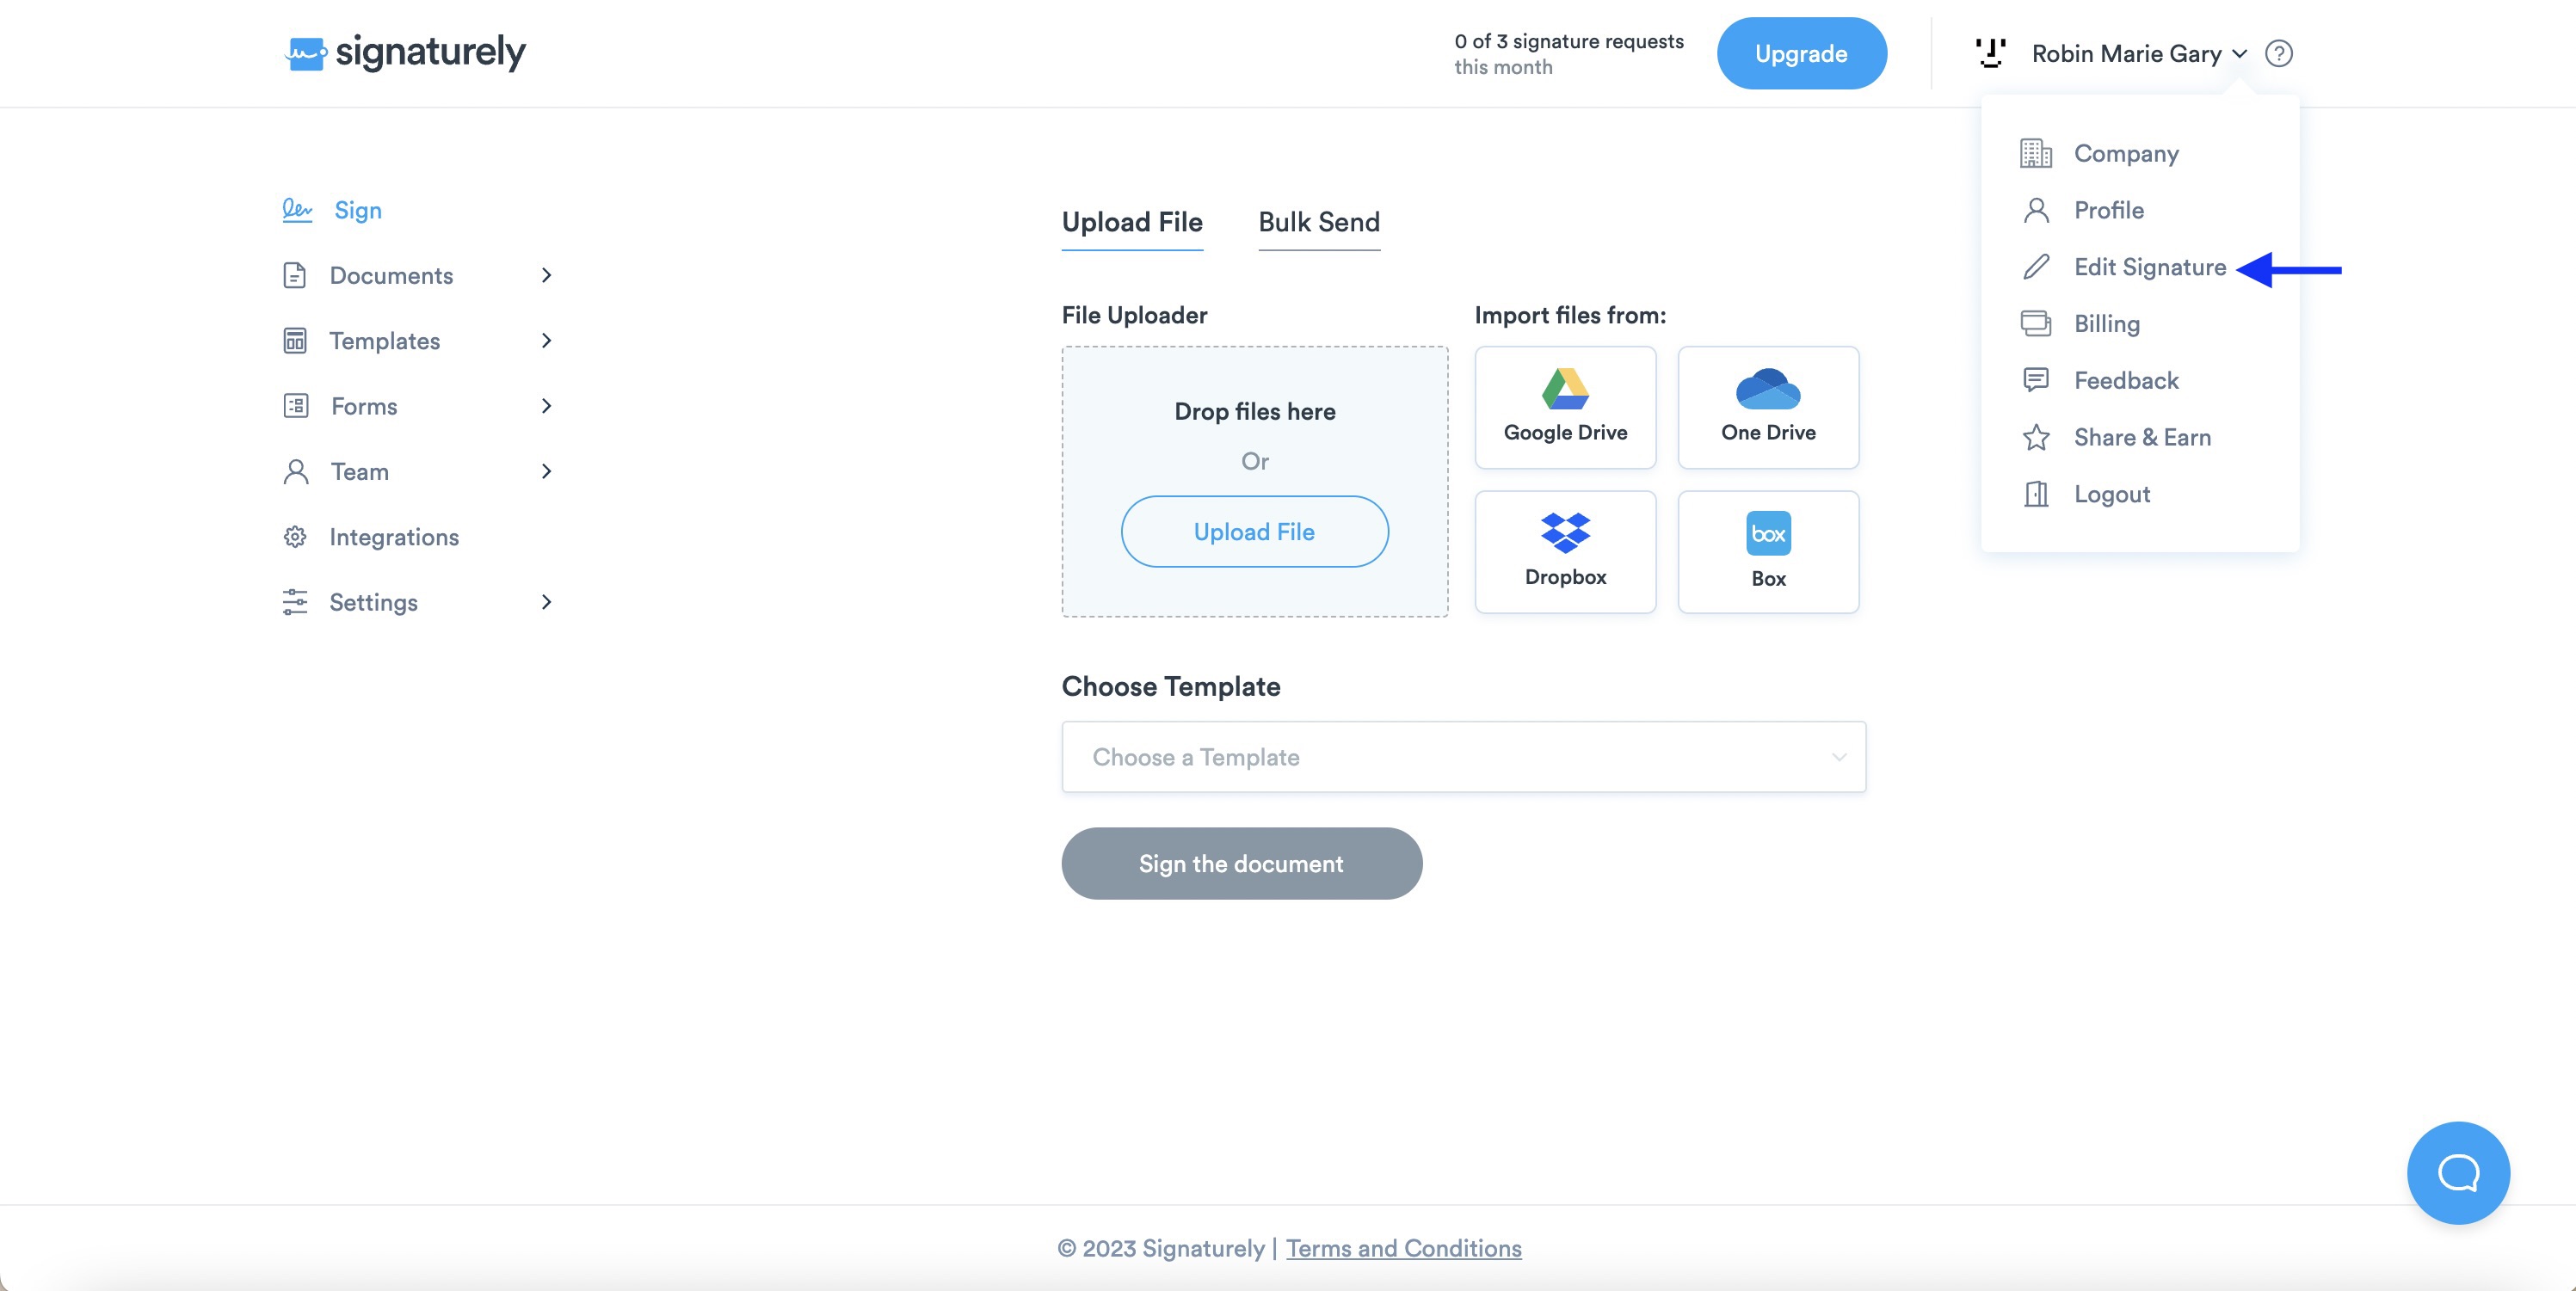Click the Billing card icon
The image size is (2576, 1291).
pyautogui.click(x=2036, y=324)
